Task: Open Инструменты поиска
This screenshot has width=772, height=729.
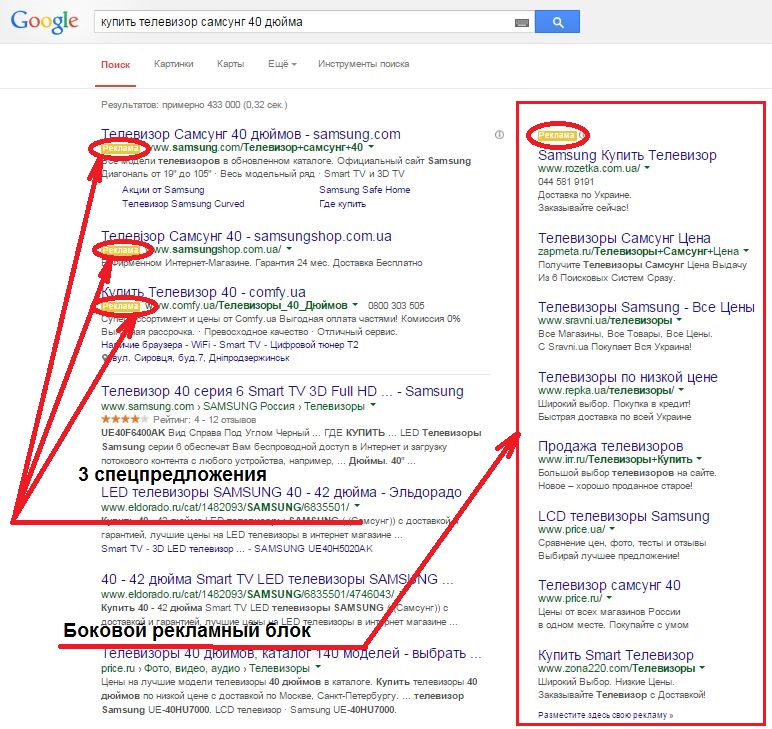Action: pyautogui.click(x=363, y=64)
